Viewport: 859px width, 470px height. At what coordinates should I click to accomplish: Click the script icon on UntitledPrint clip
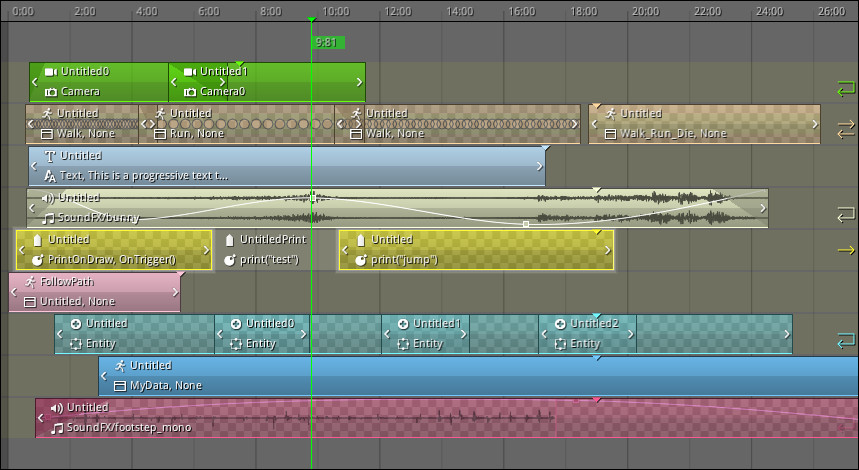pos(230,240)
